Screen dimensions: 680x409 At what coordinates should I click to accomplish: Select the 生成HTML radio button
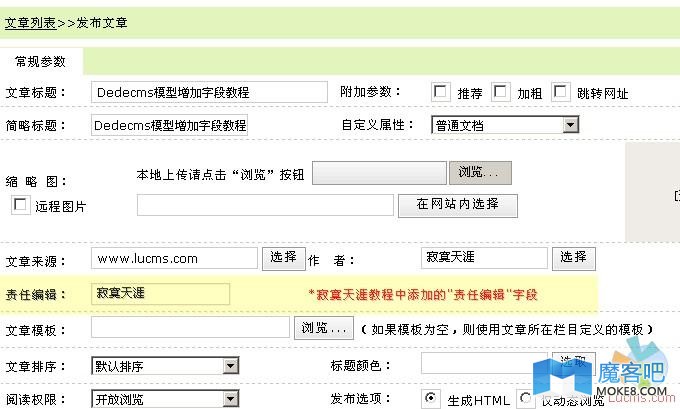click(x=432, y=398)
